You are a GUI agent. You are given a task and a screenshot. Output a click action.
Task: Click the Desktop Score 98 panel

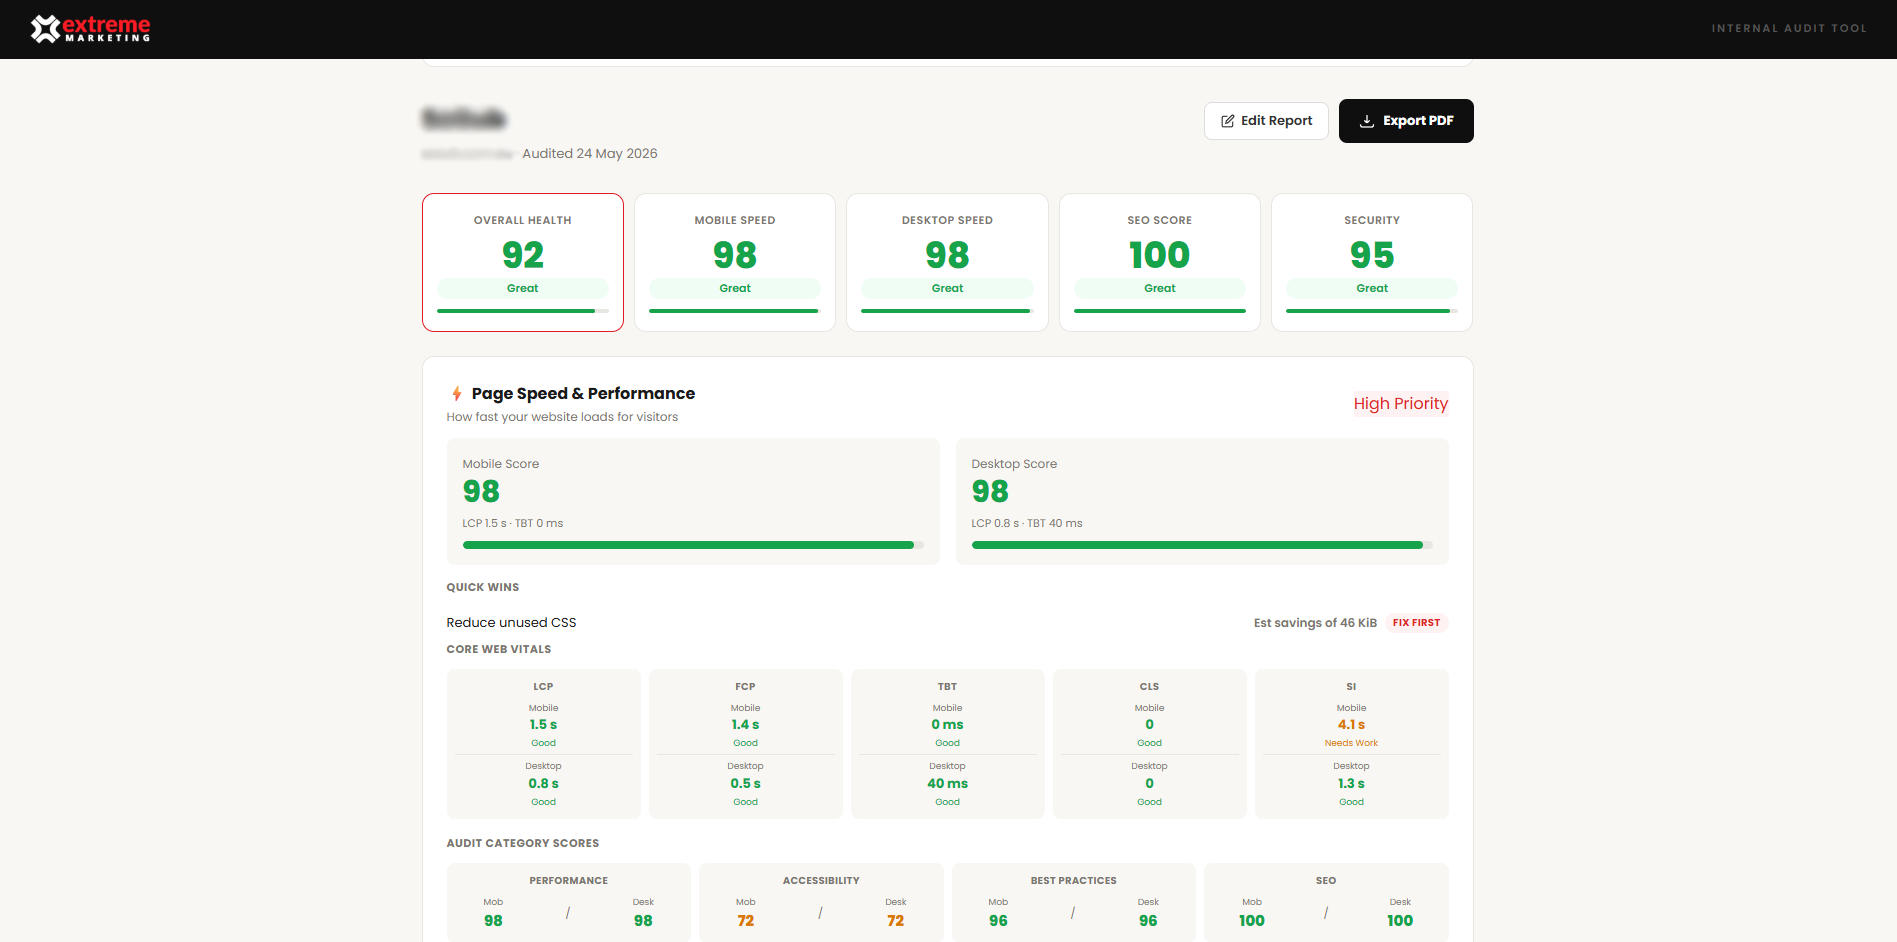click(x=1202, y=501)
